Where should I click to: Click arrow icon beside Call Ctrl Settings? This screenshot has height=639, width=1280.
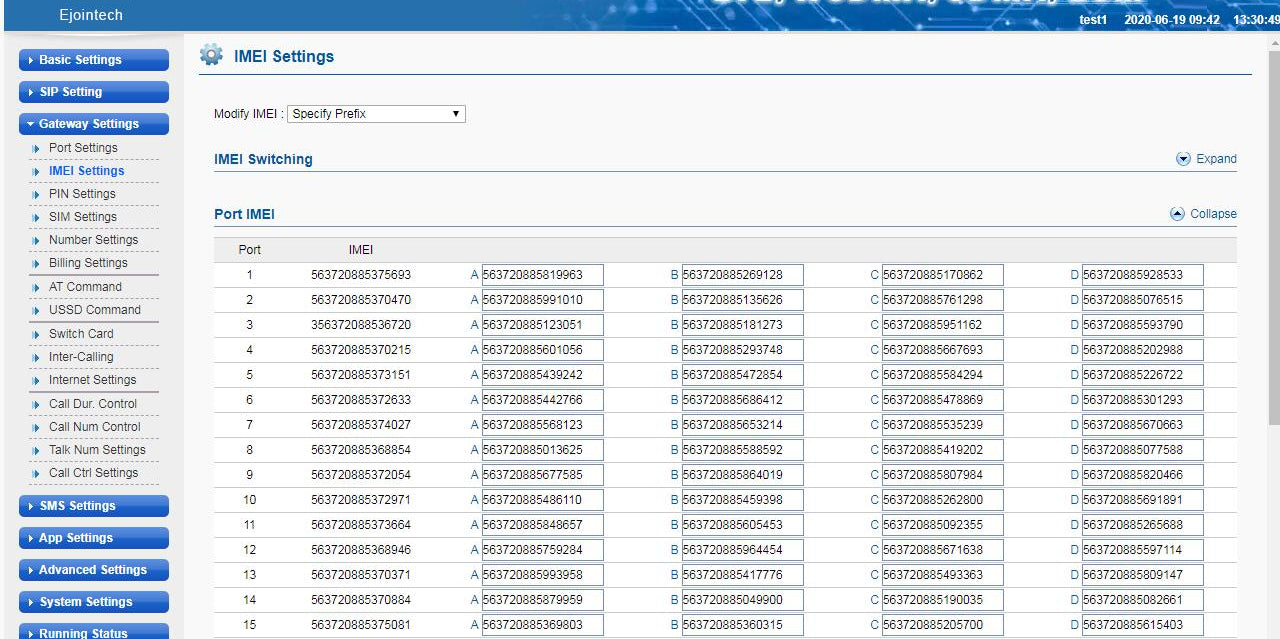37,474
